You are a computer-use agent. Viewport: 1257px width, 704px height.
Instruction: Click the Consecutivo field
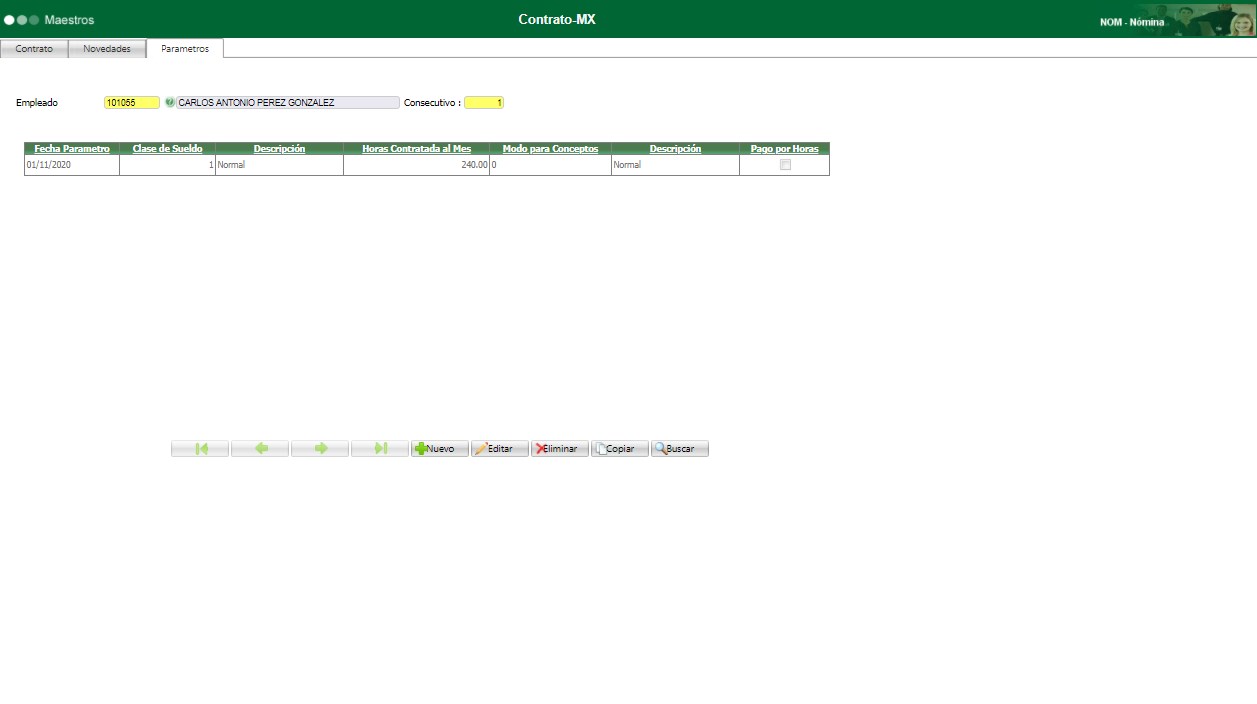tap(484, 102)
